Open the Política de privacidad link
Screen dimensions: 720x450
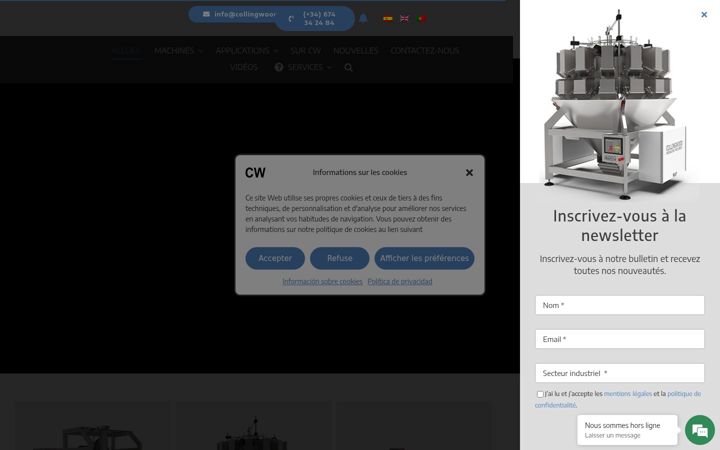click(400, 281)
